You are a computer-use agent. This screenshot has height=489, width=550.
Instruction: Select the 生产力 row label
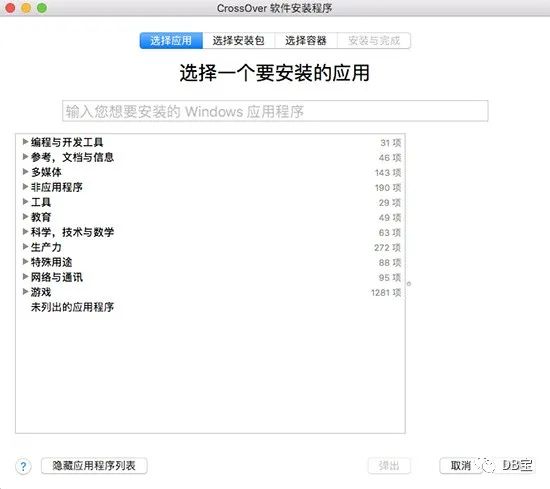(x=46, y=247)
